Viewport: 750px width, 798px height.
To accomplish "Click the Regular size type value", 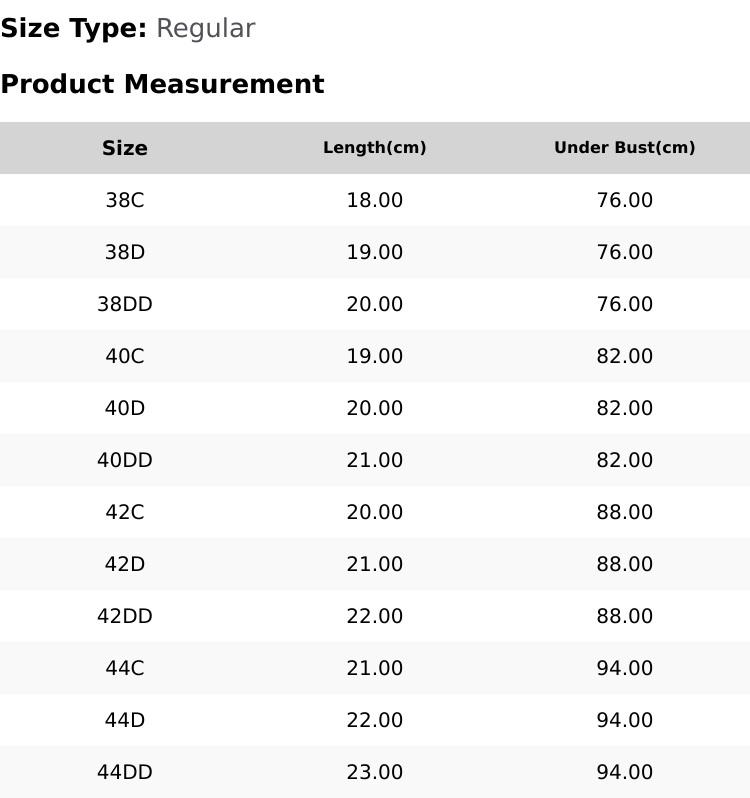I will (206, 29).
